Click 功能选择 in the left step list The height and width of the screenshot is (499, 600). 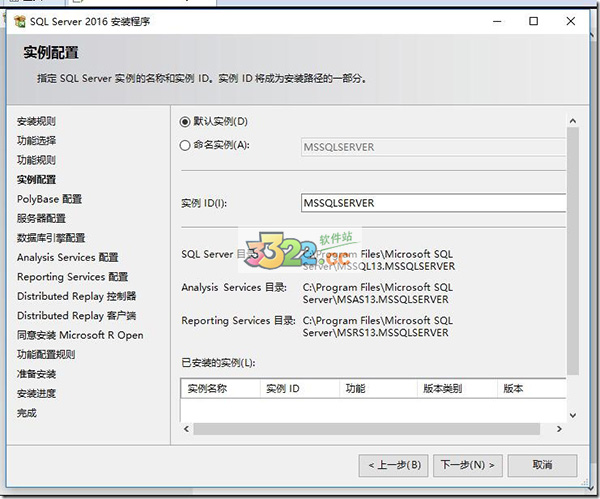point(36,141)
